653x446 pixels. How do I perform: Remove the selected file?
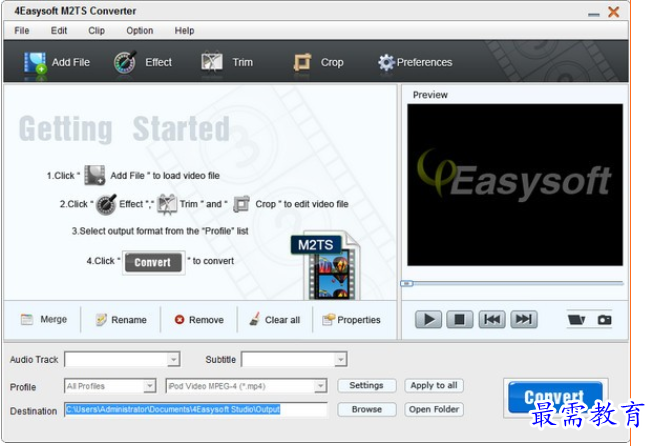click(x=199, y=320)
